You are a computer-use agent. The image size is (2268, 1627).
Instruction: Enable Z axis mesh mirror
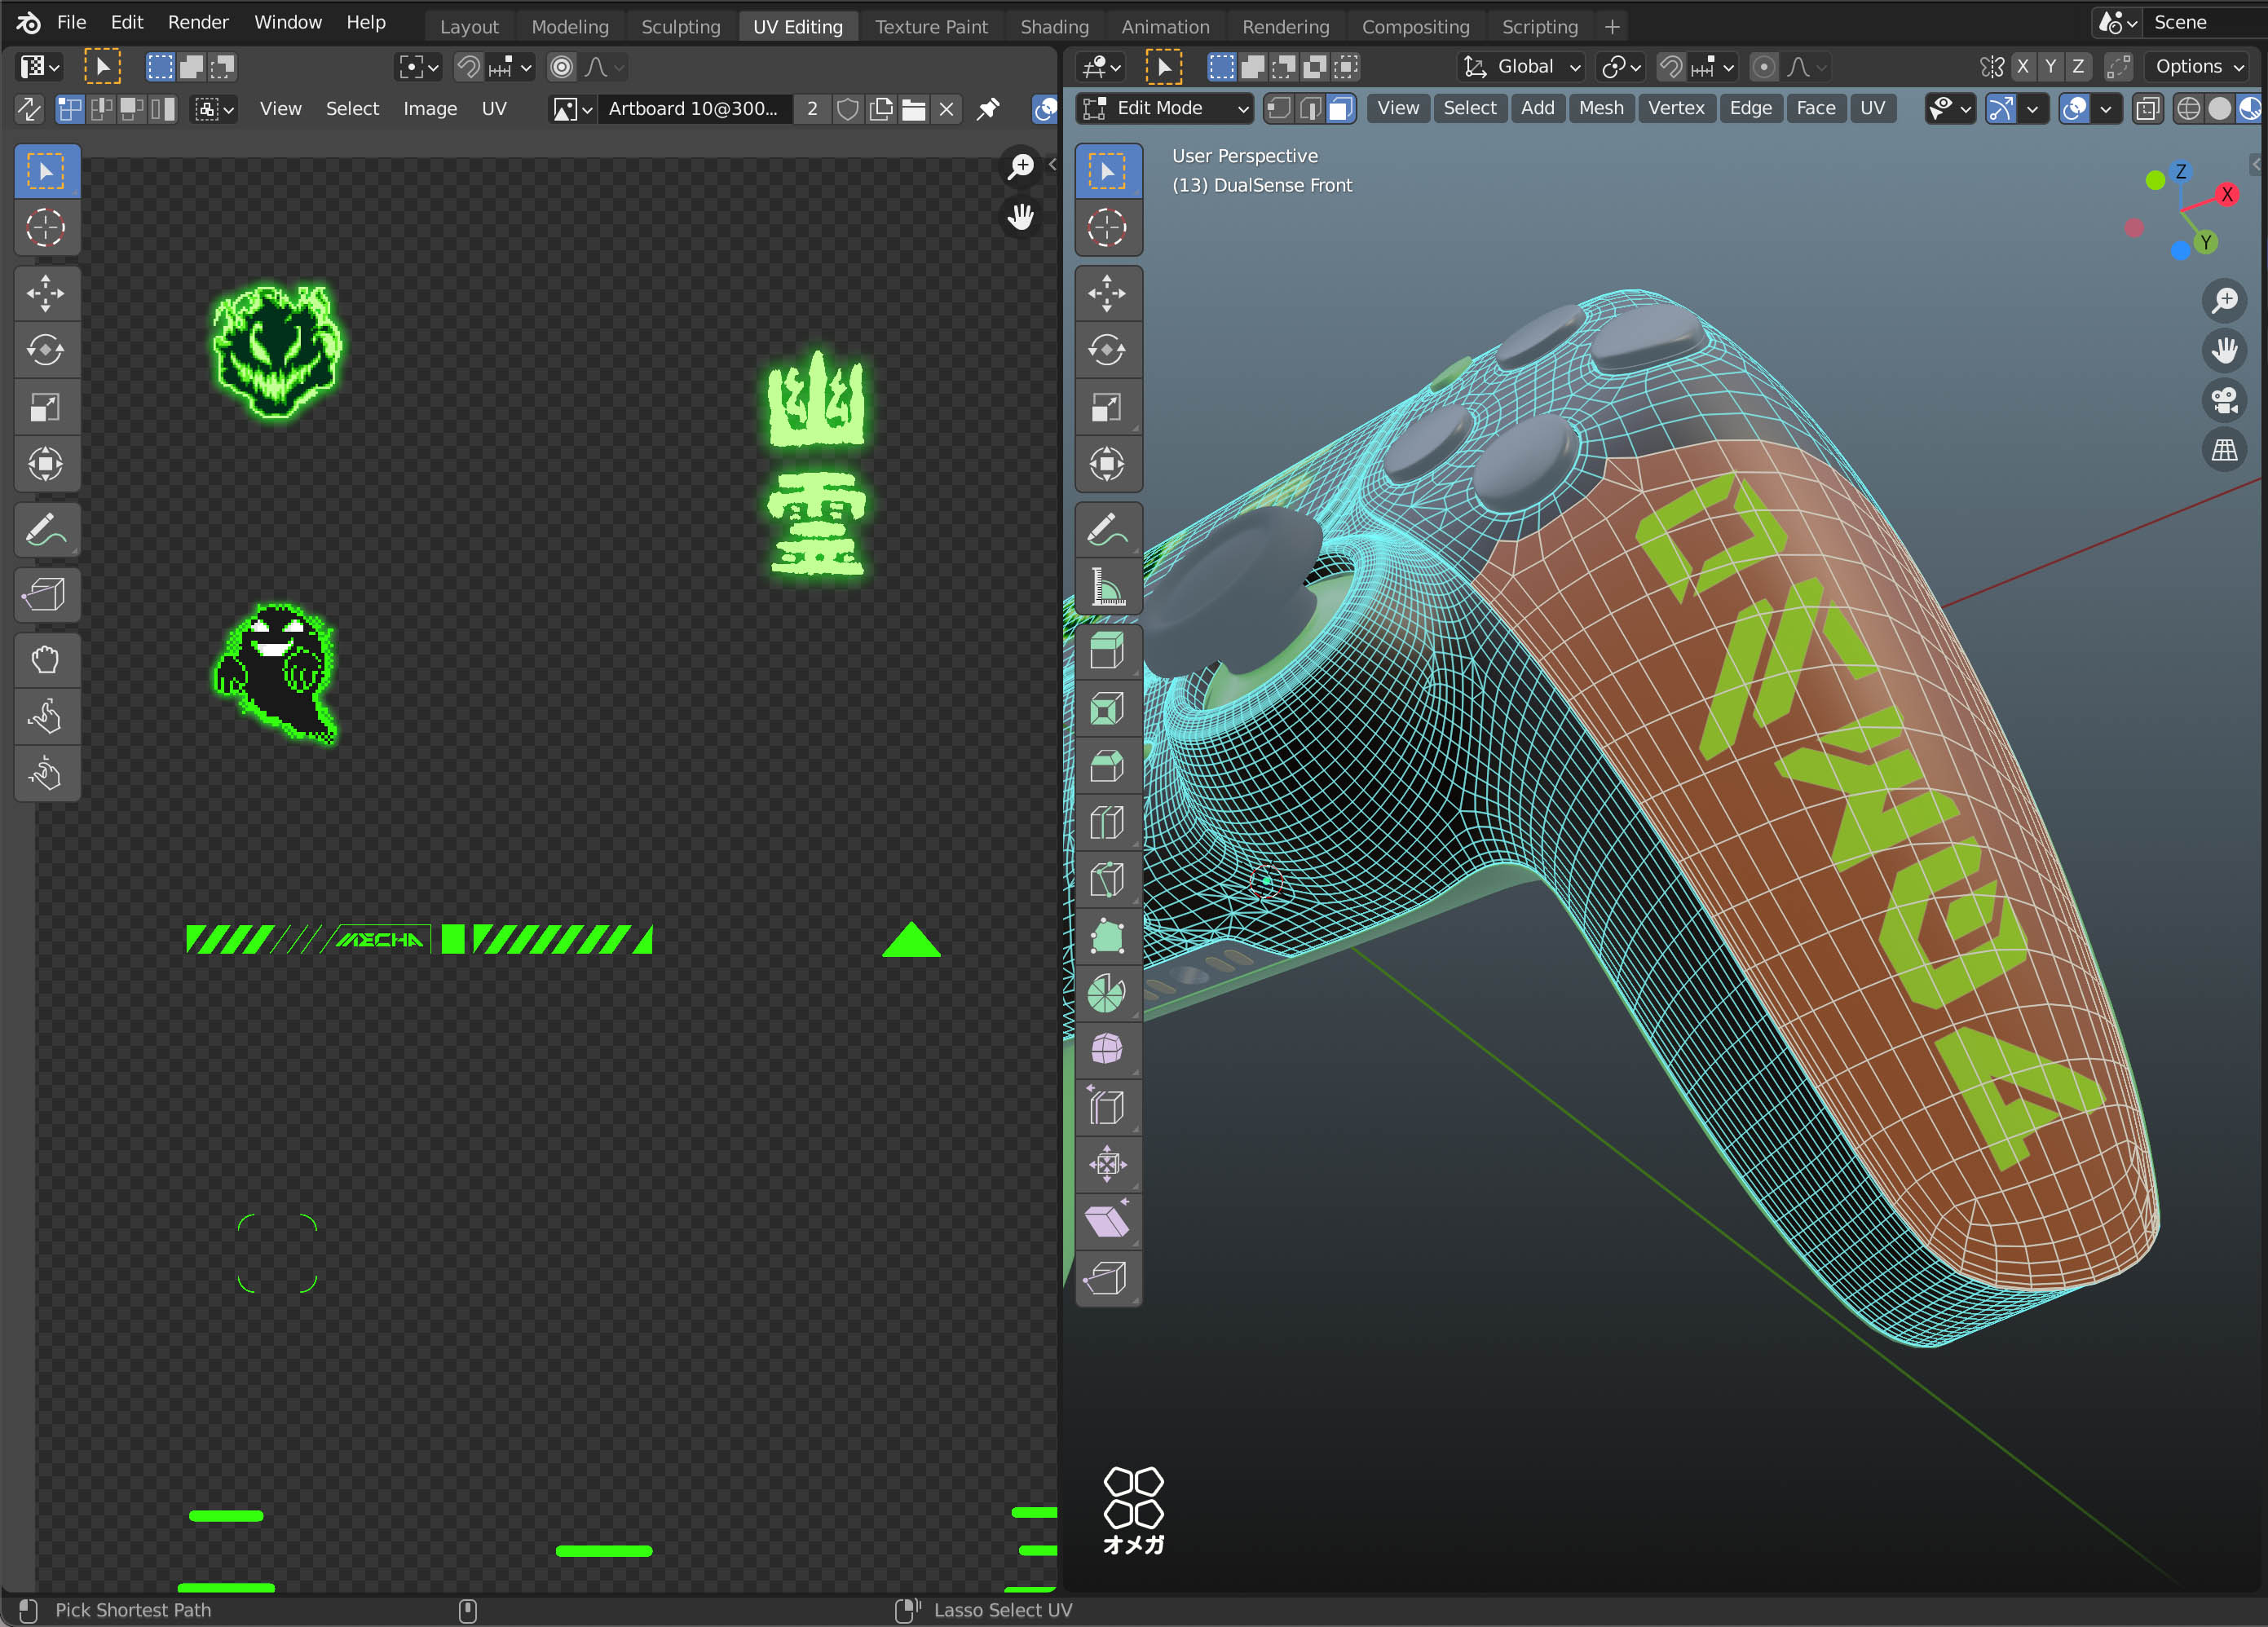[2079, 66]
